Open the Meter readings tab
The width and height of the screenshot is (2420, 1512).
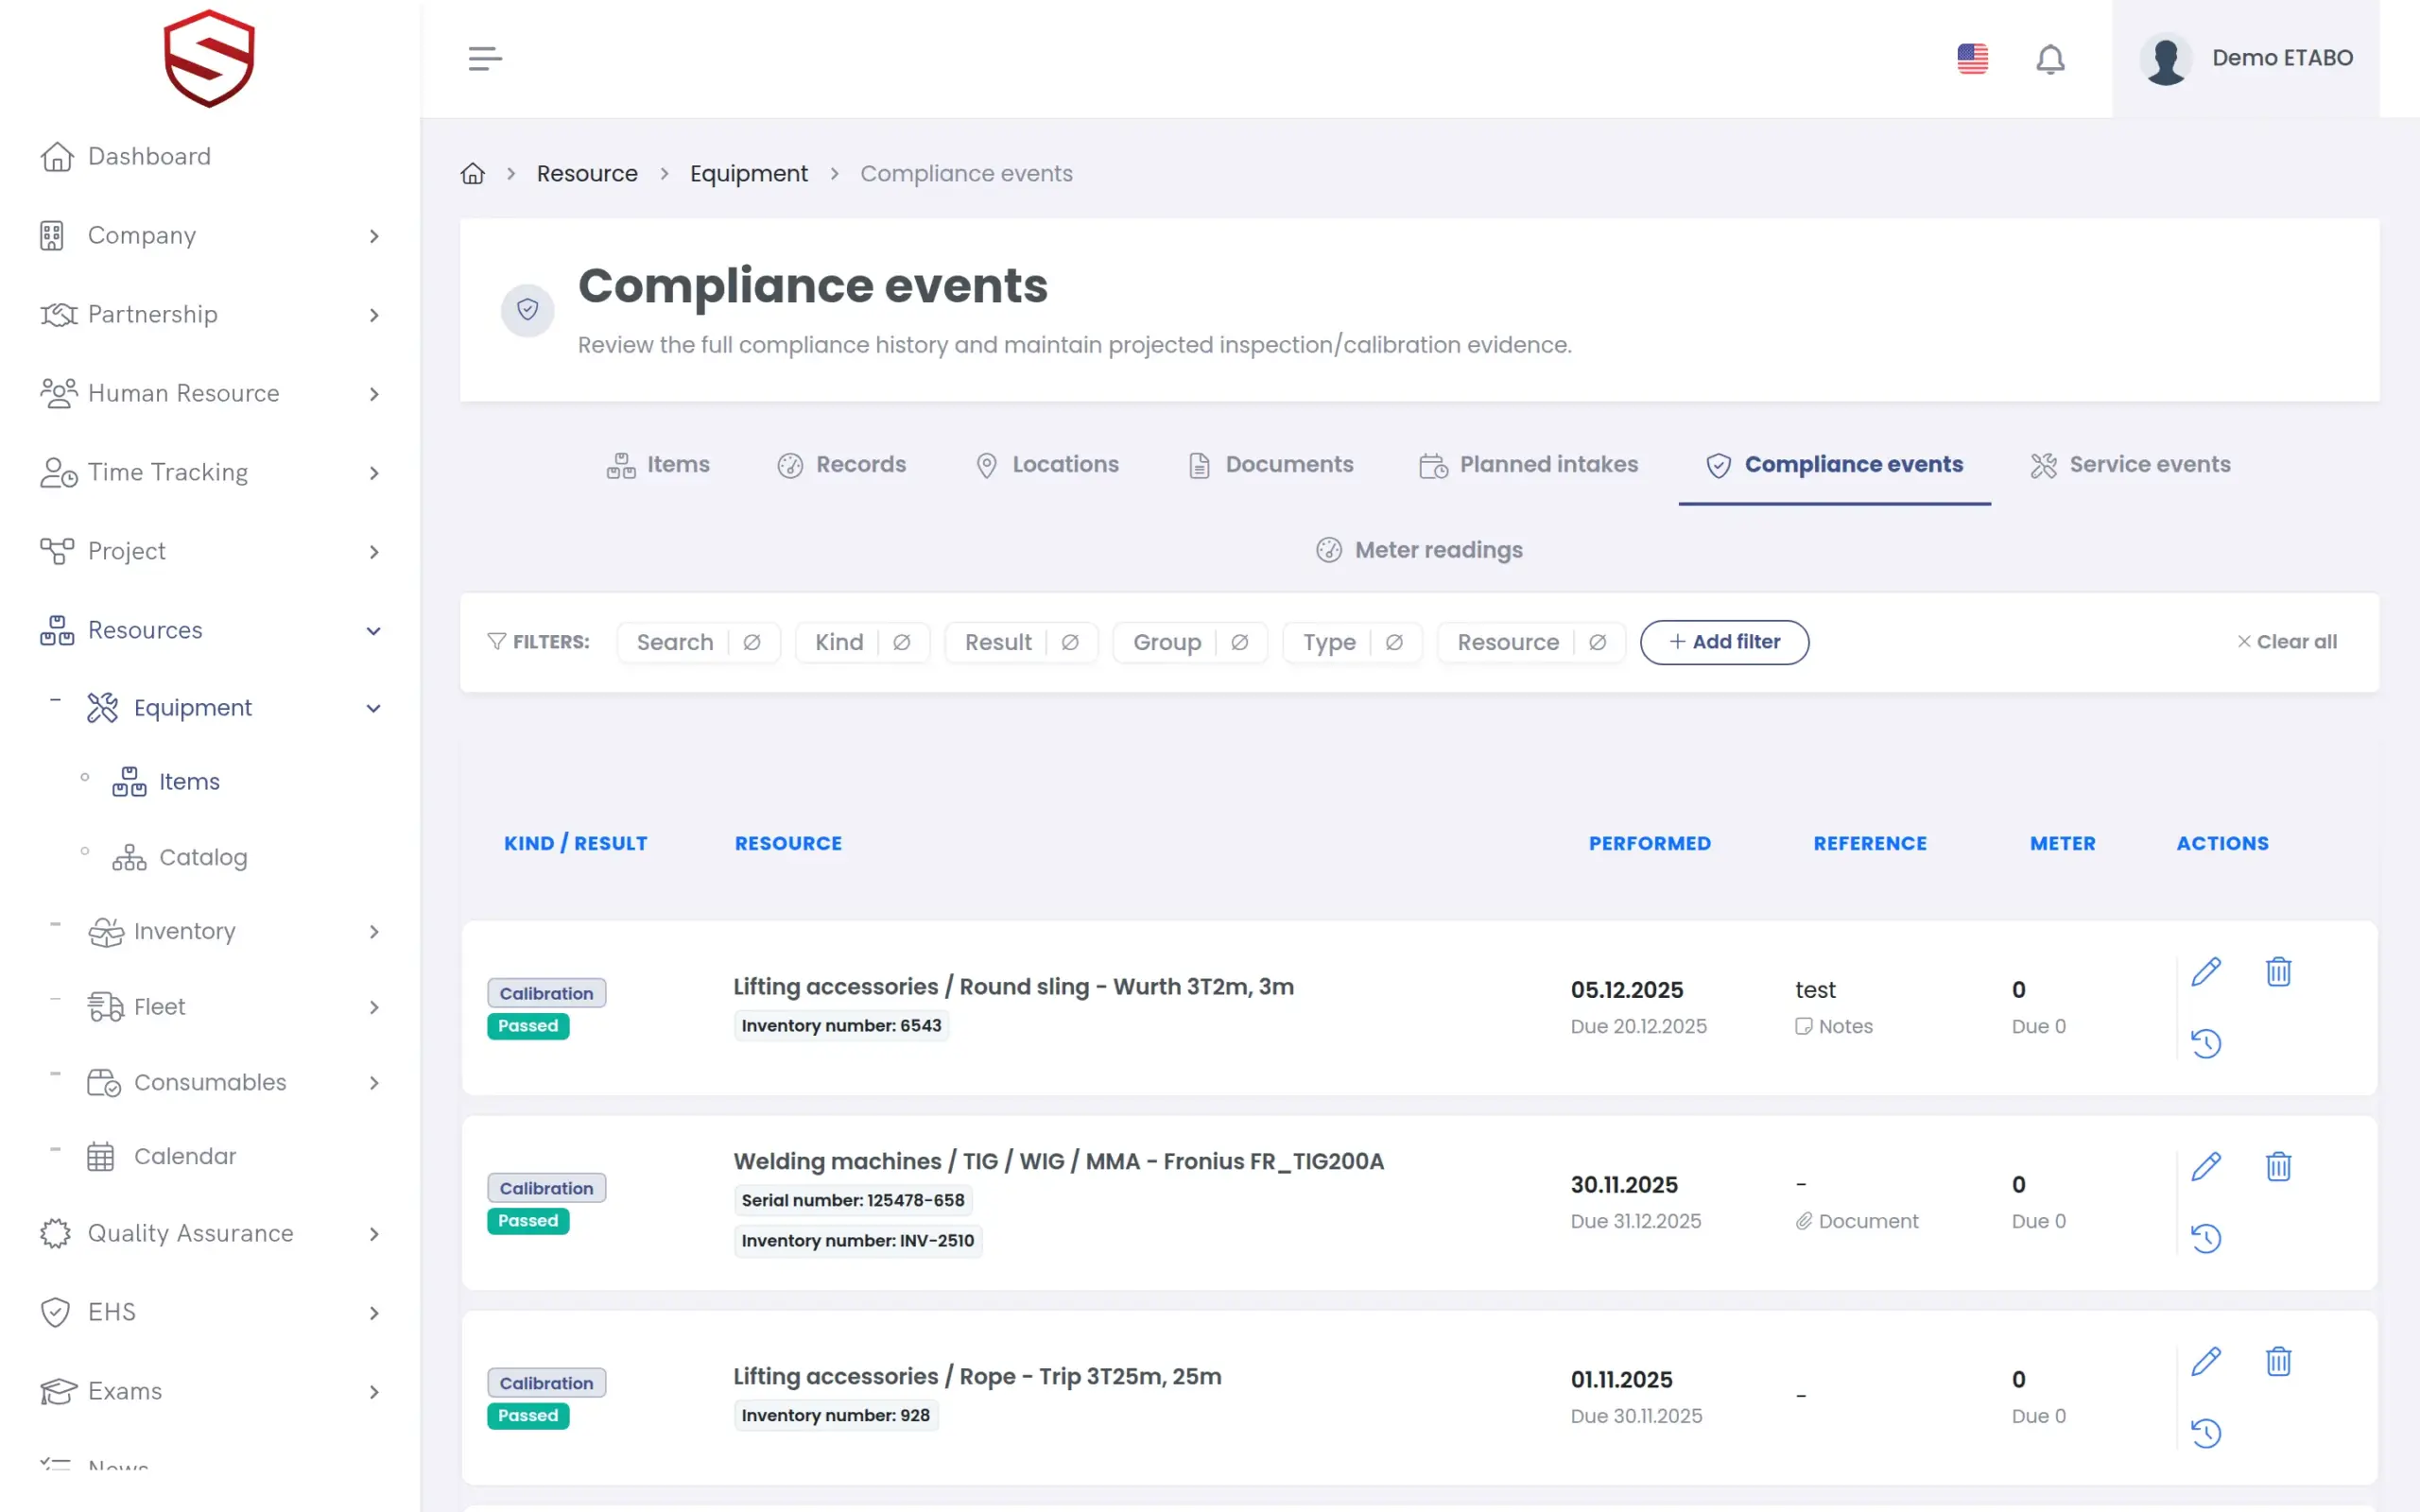click(x=1419, y=550)
